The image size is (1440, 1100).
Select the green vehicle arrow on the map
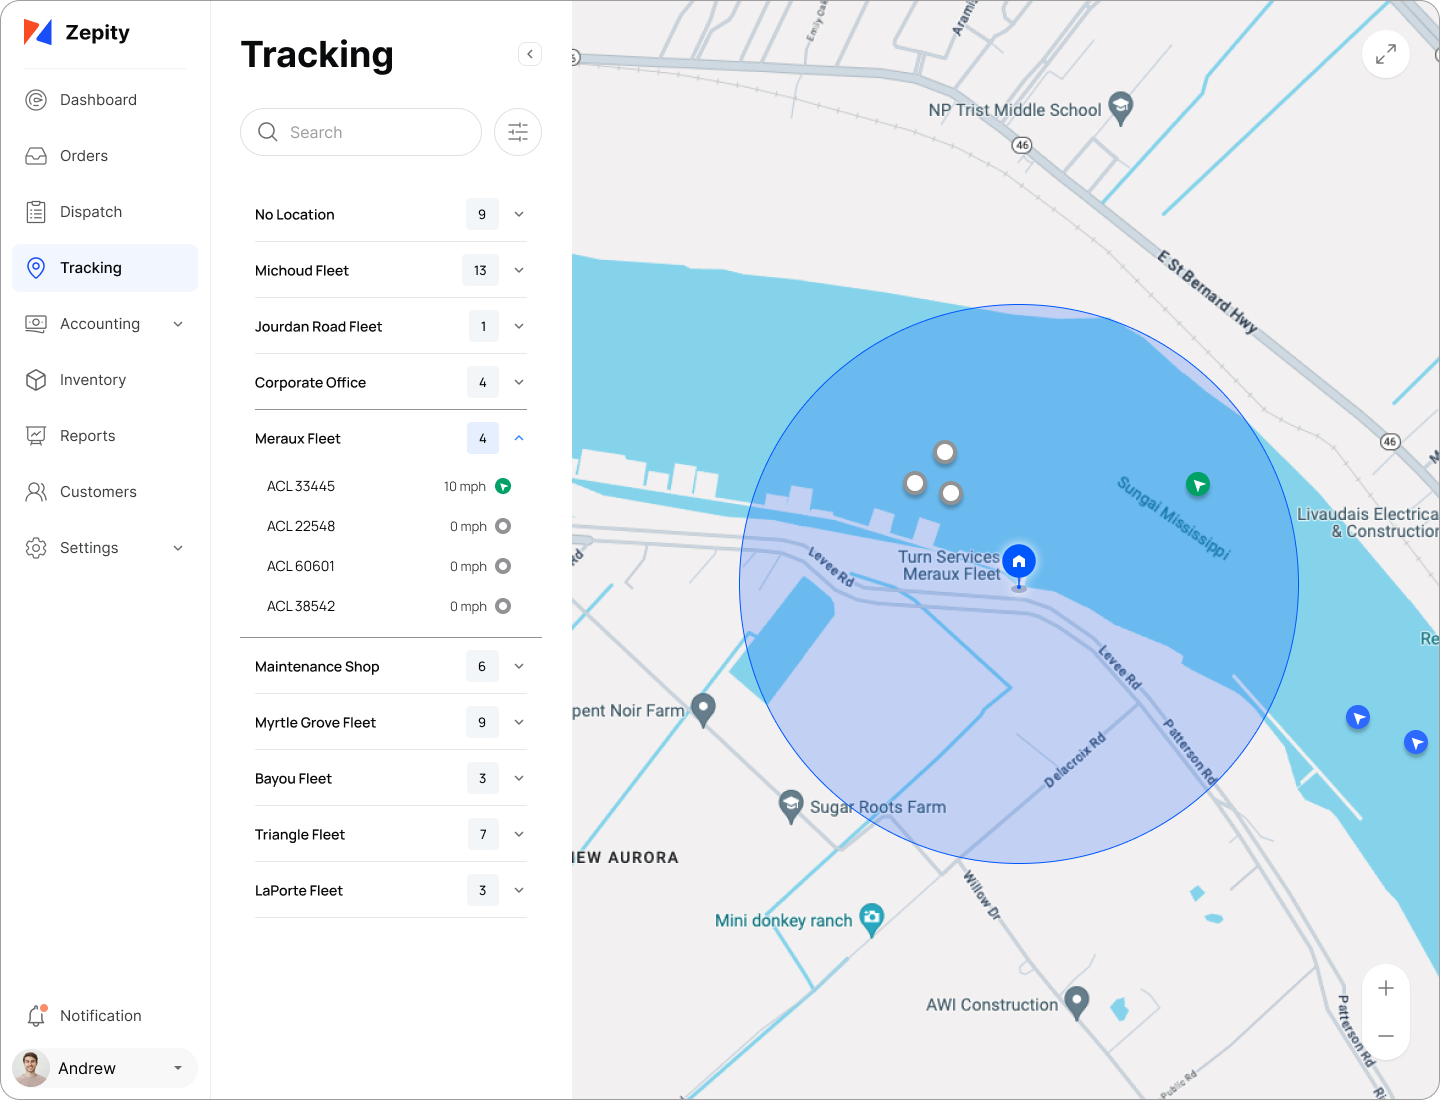(1197, 485)
